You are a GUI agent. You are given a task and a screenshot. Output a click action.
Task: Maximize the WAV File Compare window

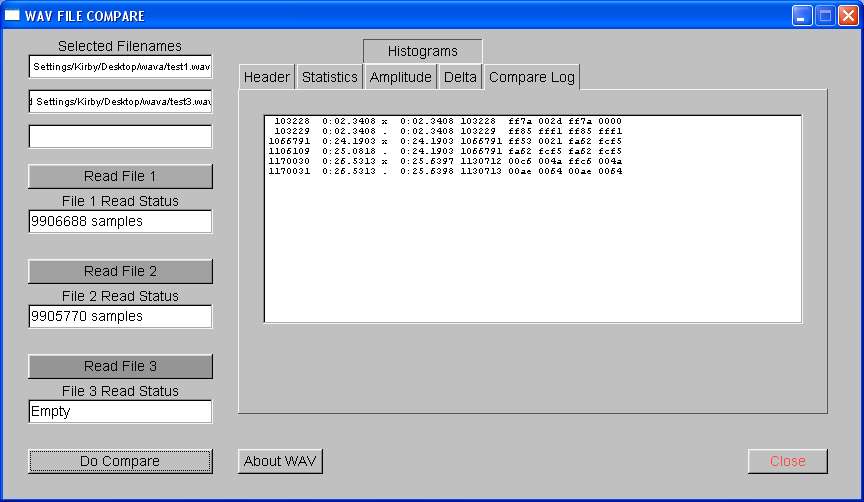825,16
